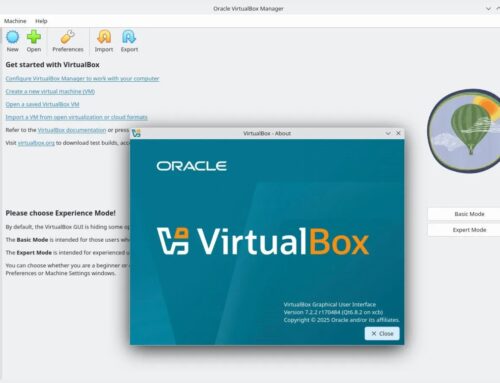Click Import a VM from open virtualization link

[76, 117]
